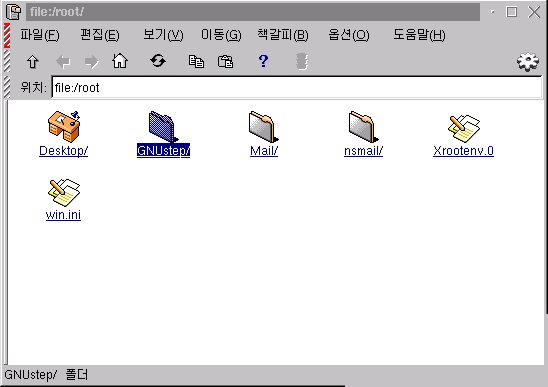Screen dimensions: 548x387
Task: Open the 보기(V) view menu
Action: click(x=163, y=35)
